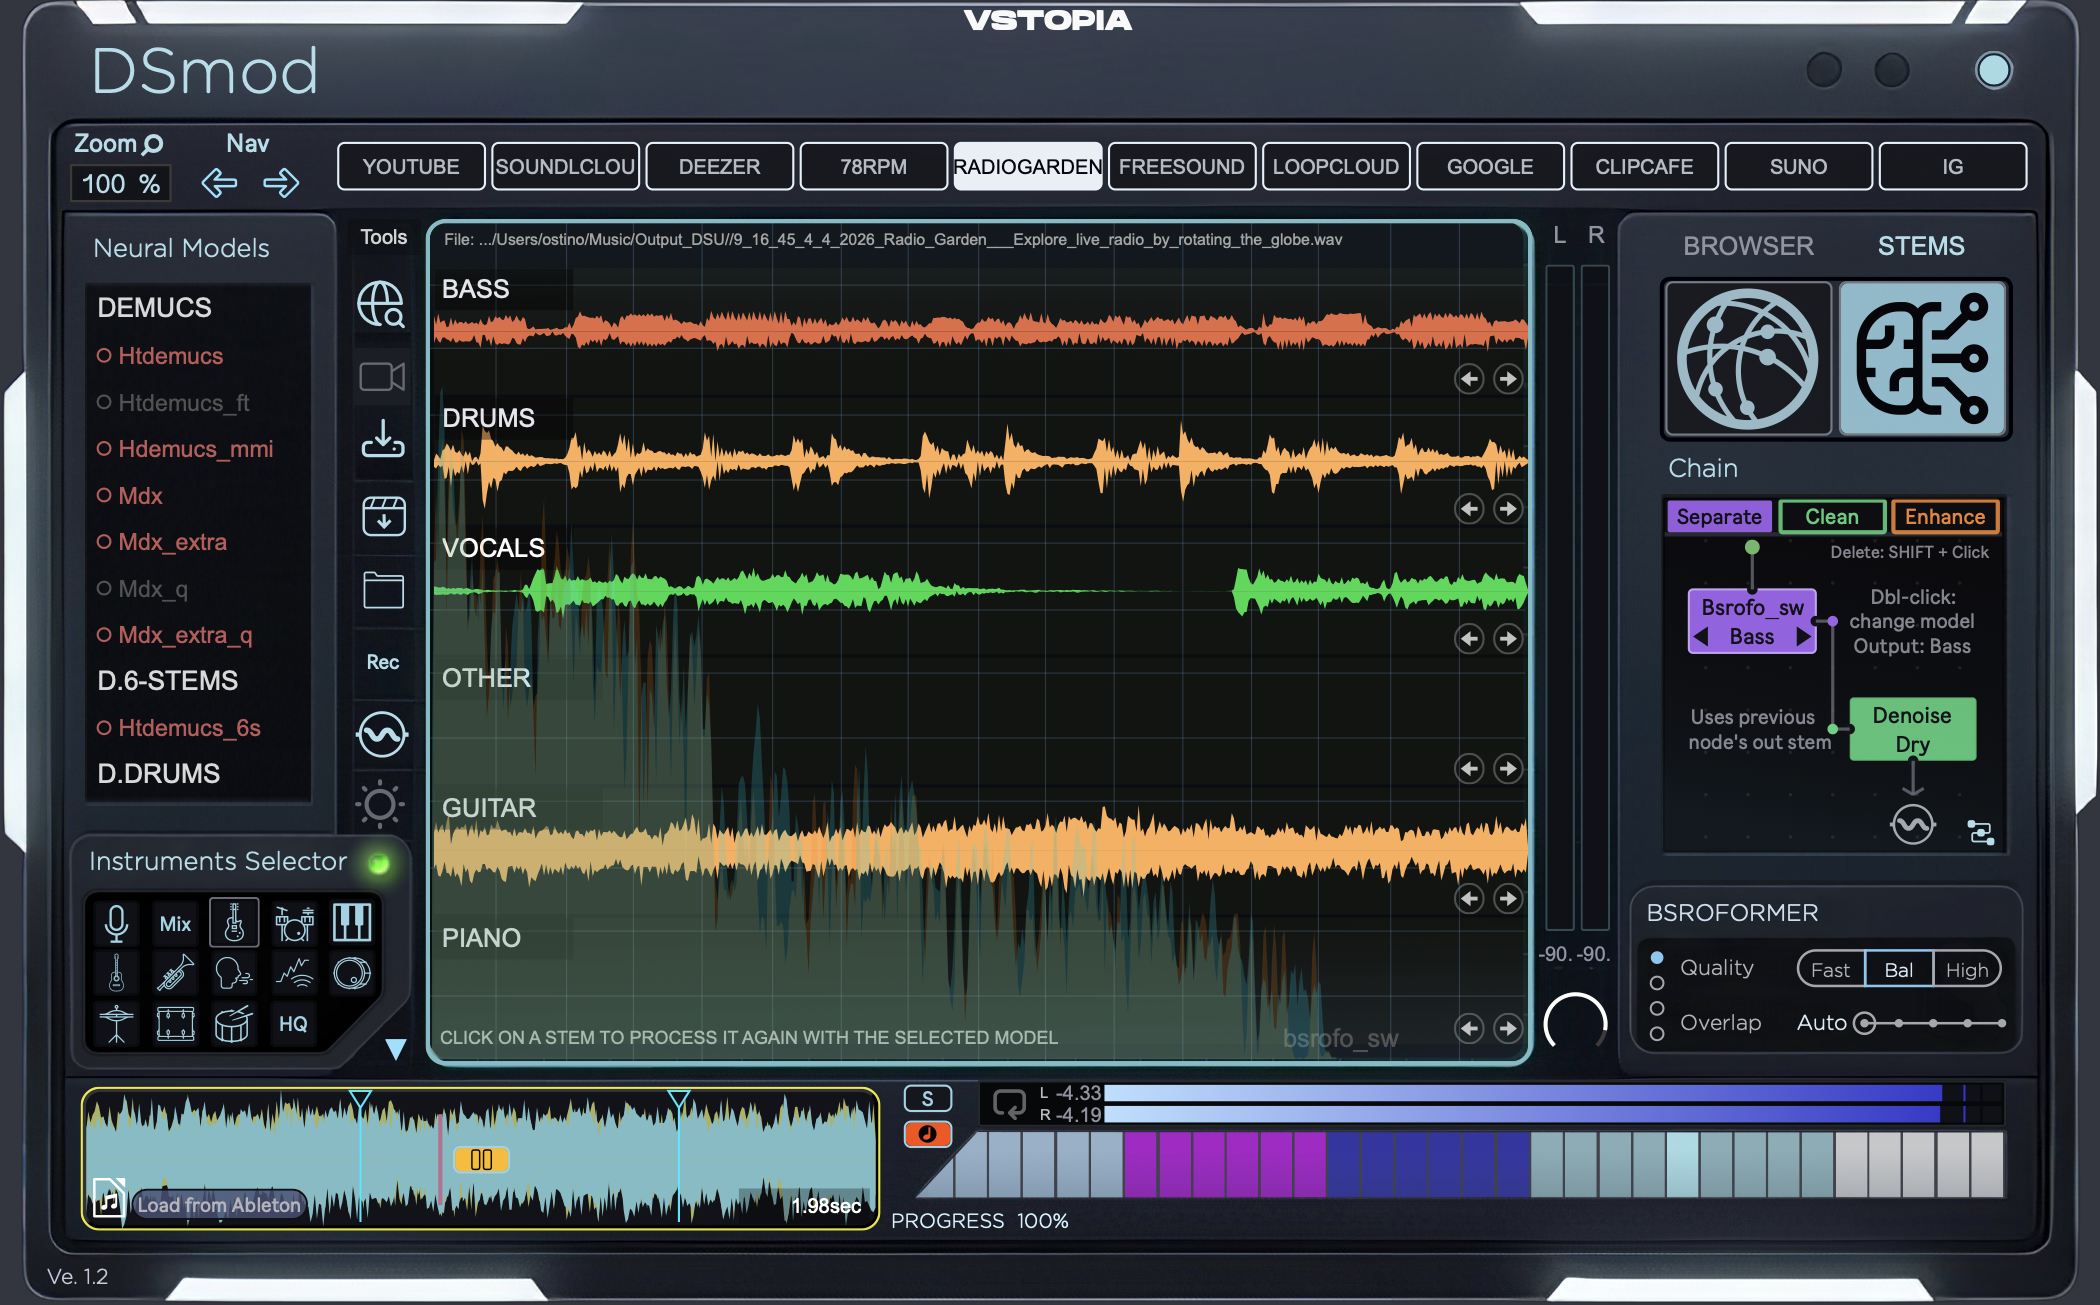Click the Overlap slider's last dot
The height and width of the screenshot is (1305, 2100).
(x=2001, y=1023)
